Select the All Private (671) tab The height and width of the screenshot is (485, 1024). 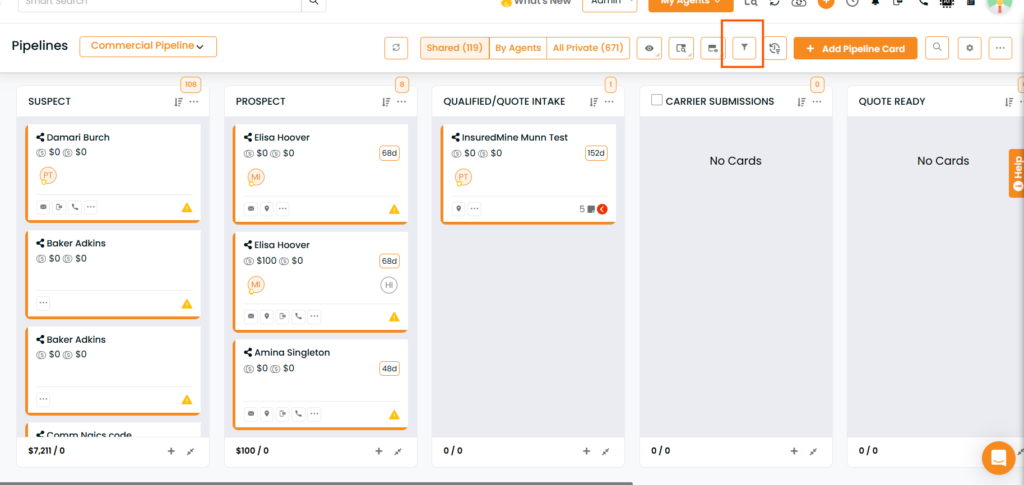588,48
